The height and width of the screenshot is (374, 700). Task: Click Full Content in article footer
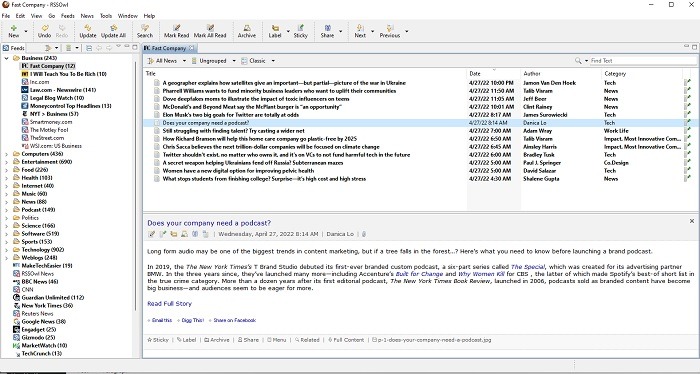(x=346, y=340)
